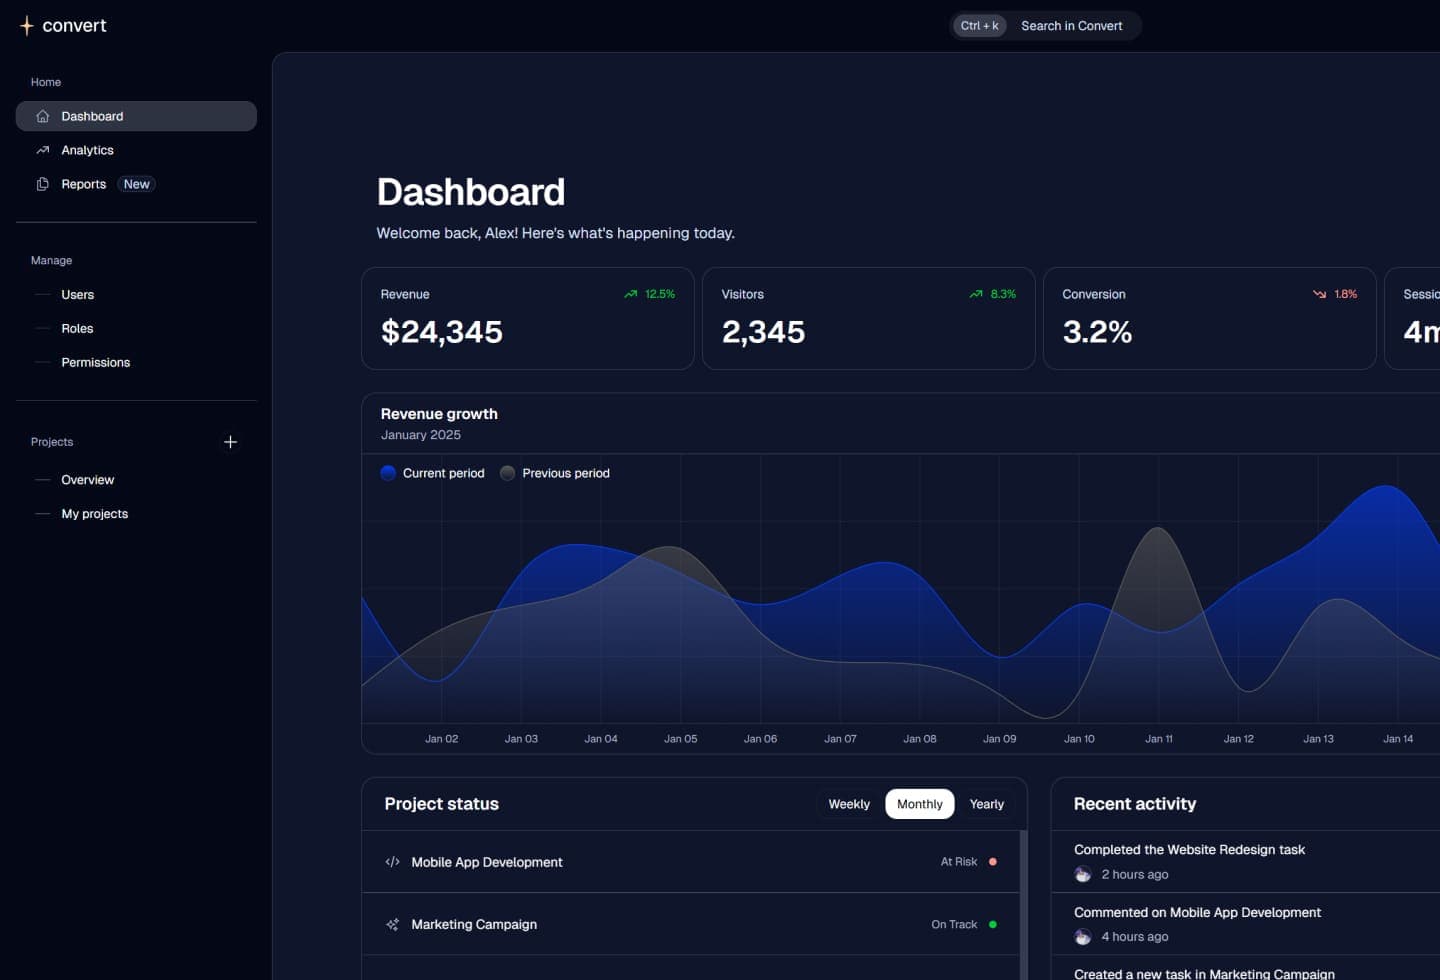The image size is (1440, 980).
Task: Click the Jan 14 axis label
Action: [1398, 739]
